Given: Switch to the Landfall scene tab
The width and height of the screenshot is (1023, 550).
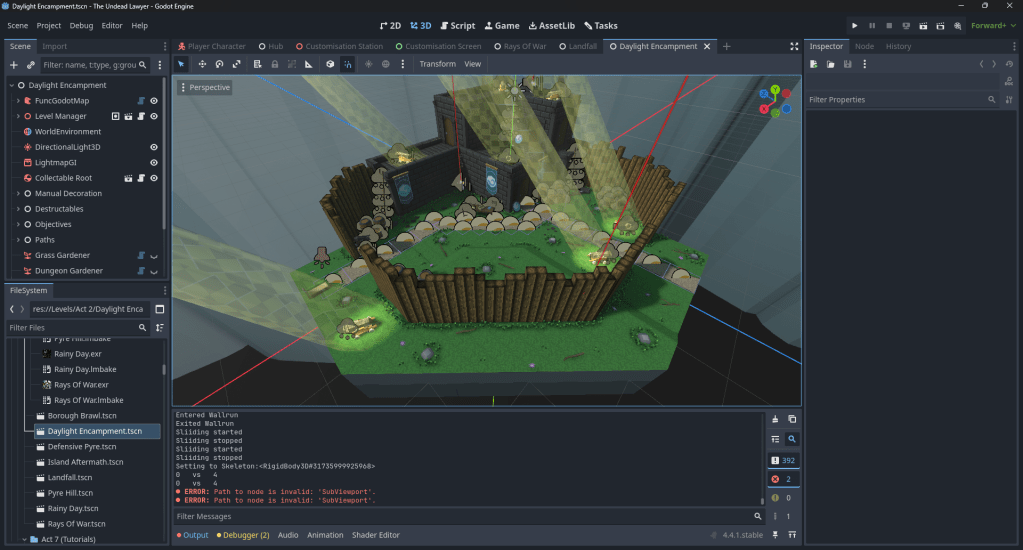Looking at the screenshot, I should [x=581, y=46].
